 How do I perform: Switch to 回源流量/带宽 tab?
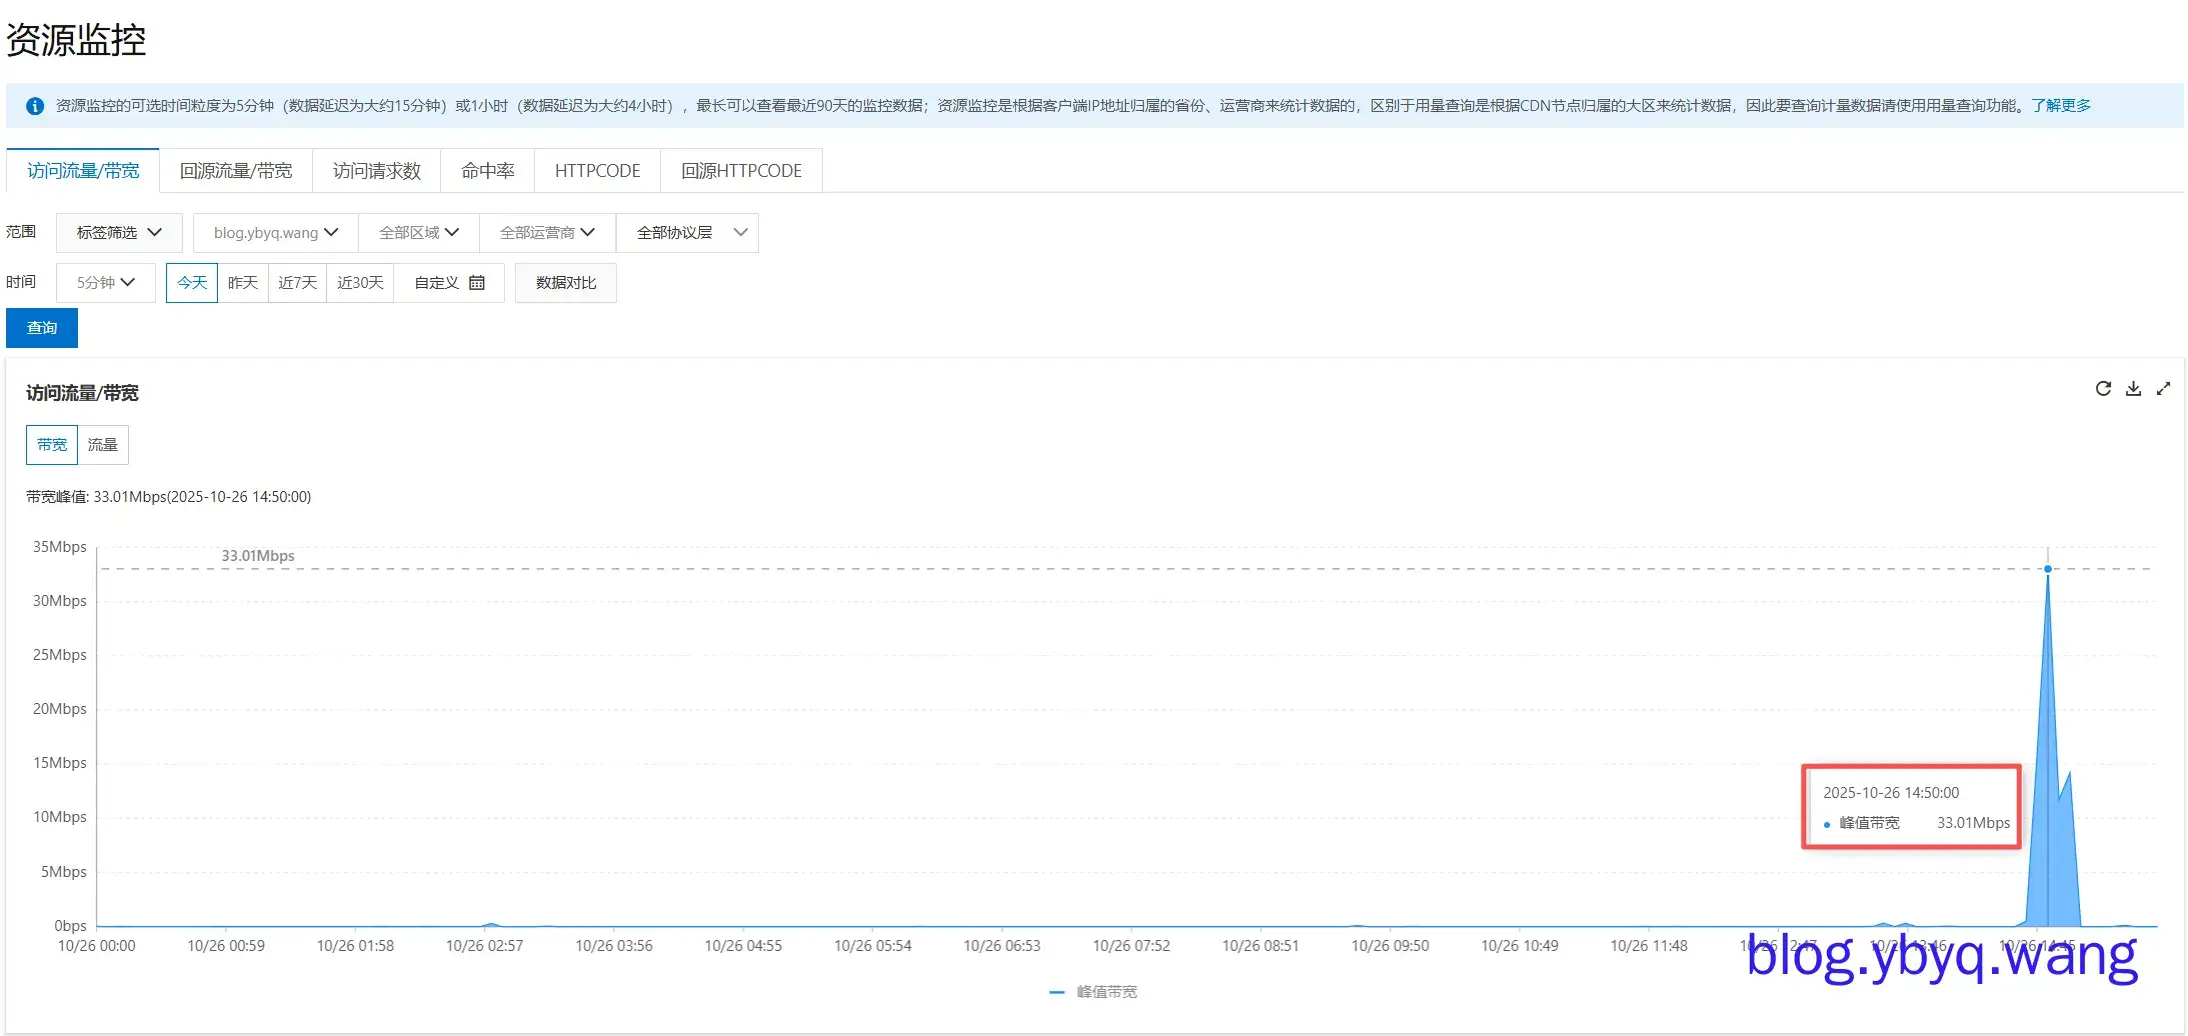click(x=236, y=171)
